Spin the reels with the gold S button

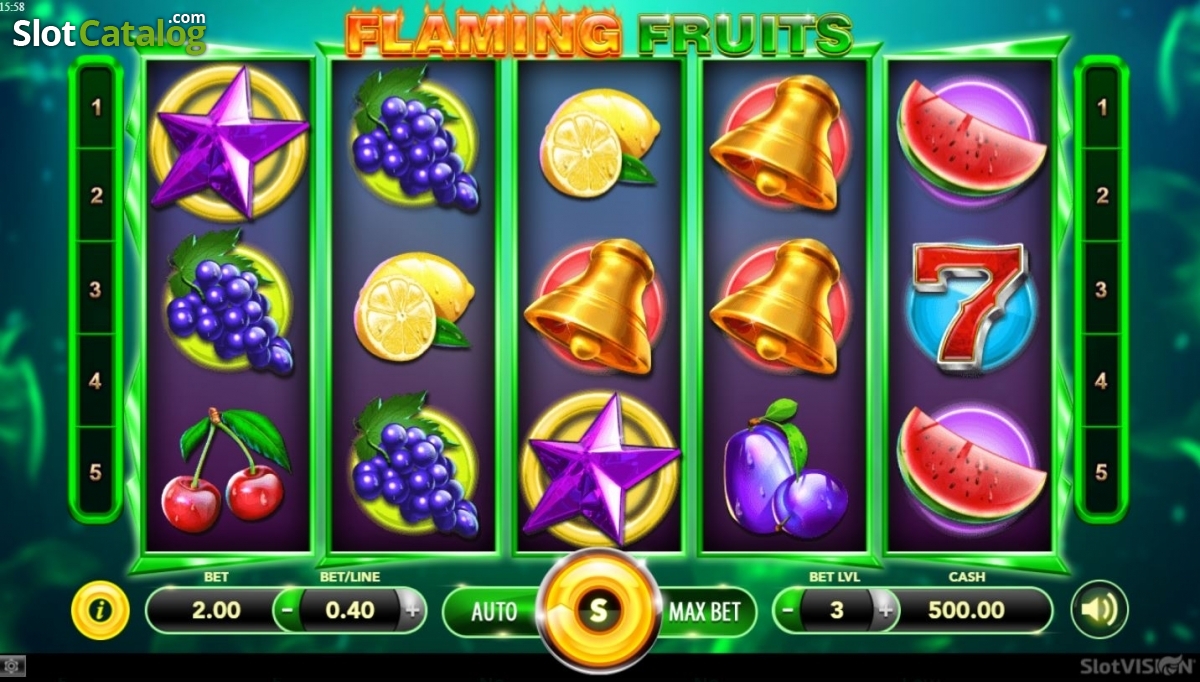point(598,610)
